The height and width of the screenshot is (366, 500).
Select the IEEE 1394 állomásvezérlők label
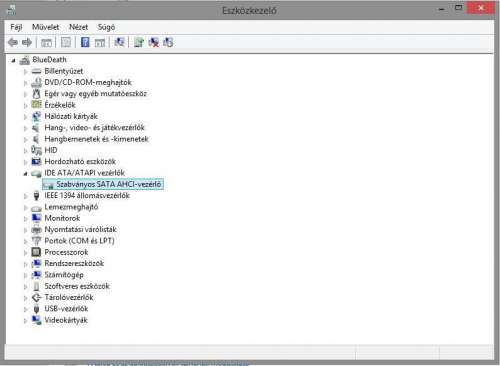coord(87,196)
